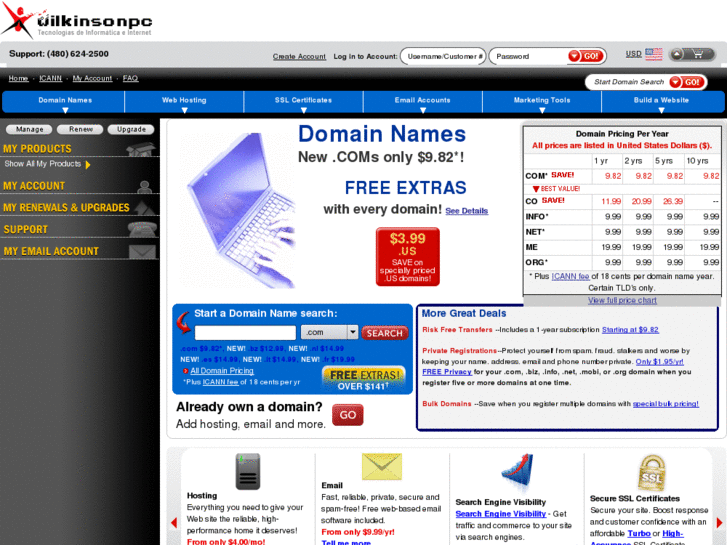
Task: Select MY PRODUCTS sidebar heading
Action: (38, 149)
